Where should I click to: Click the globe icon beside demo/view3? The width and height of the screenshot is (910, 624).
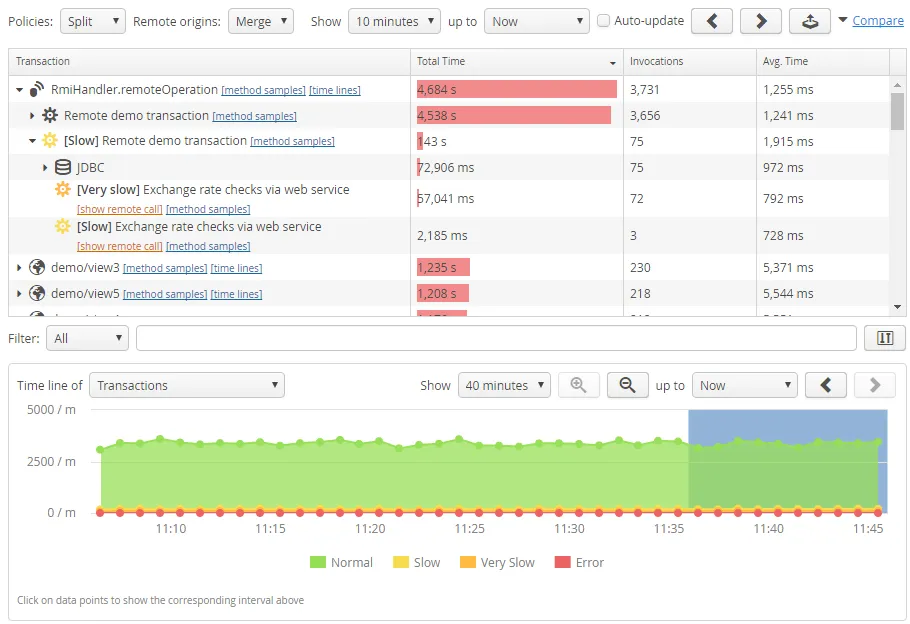click(x=36, y=267)
